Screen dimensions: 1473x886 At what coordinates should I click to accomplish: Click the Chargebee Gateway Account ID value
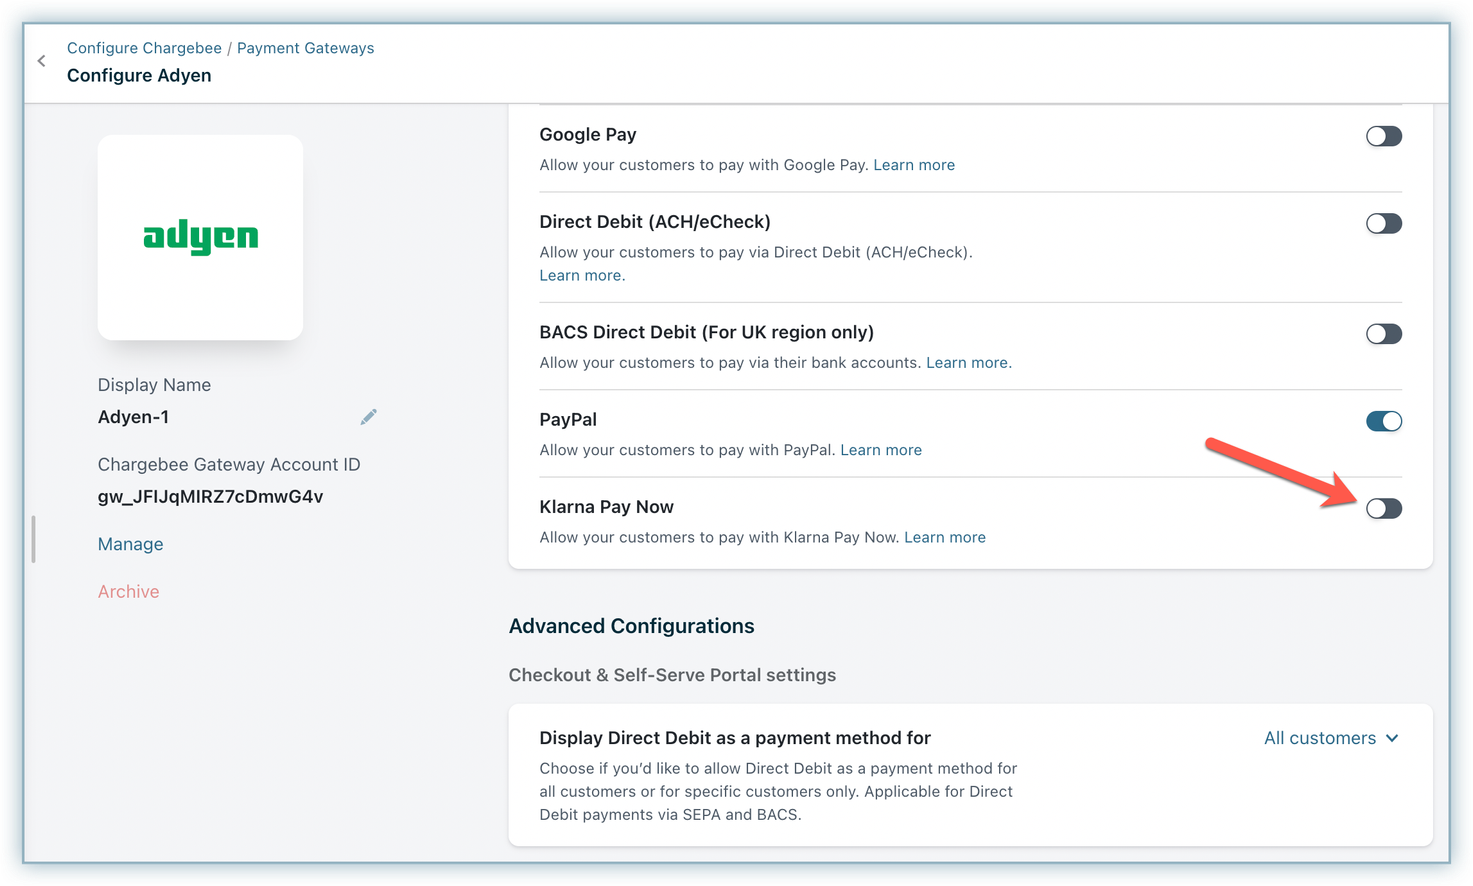coord(210,497)
